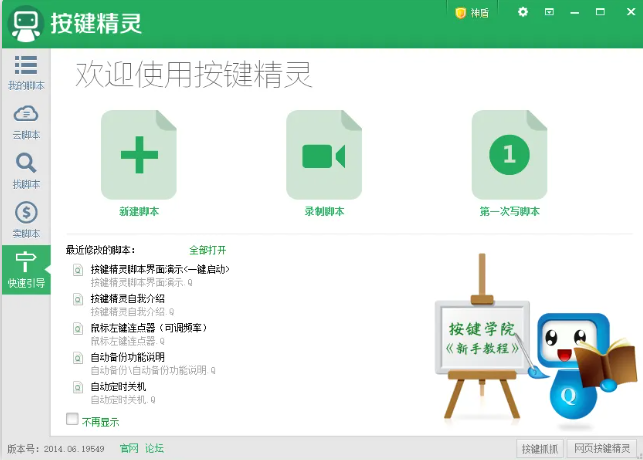Click file icon beside 自动定时关机
The width and height of the screenshot is (643, 460).
(x=78, y=387)
